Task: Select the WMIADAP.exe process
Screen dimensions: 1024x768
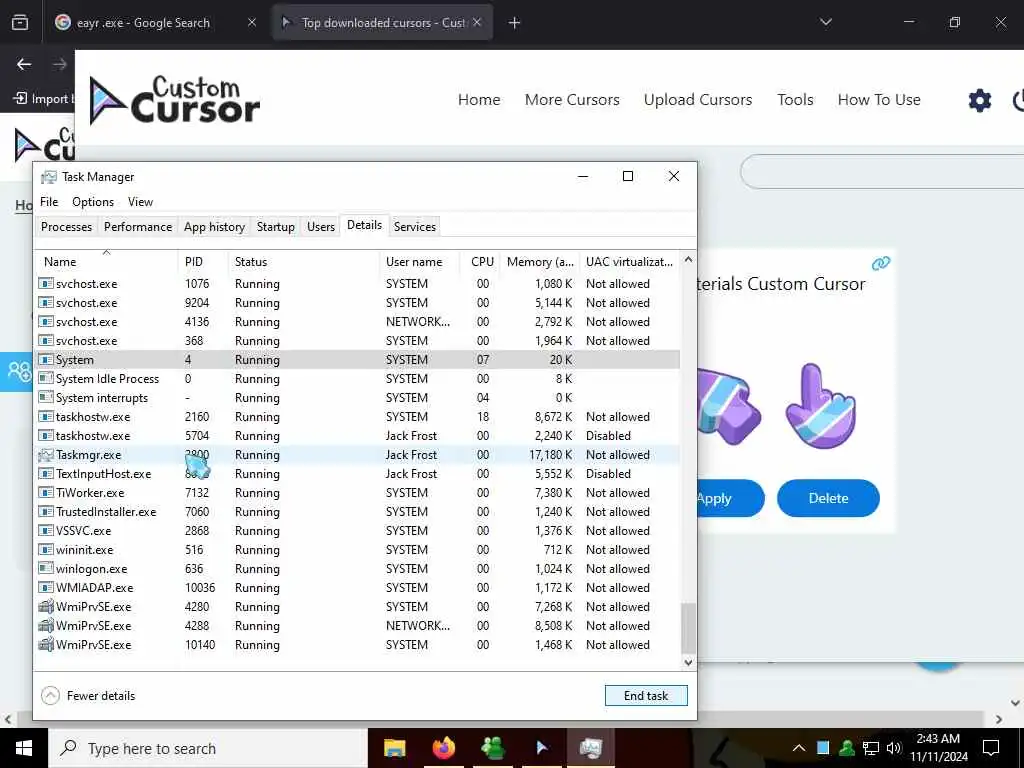Action: (357, 588)
